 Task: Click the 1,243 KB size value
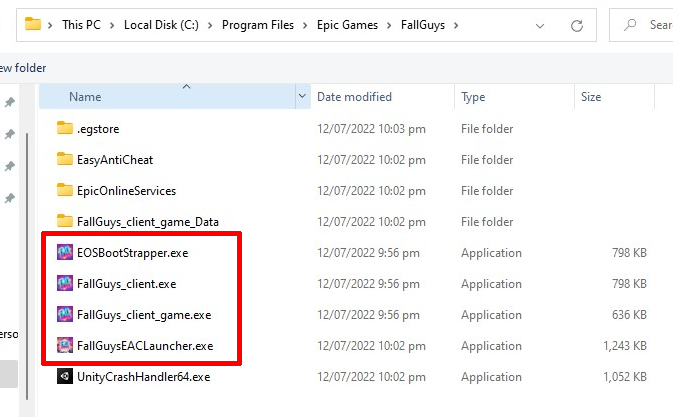click(624, 345)
